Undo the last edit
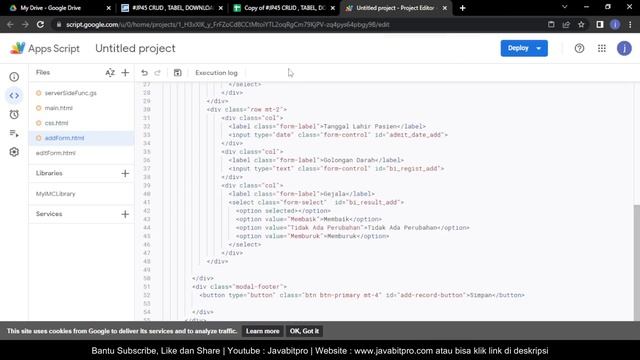Screen dimensions: 640x360 144,73
